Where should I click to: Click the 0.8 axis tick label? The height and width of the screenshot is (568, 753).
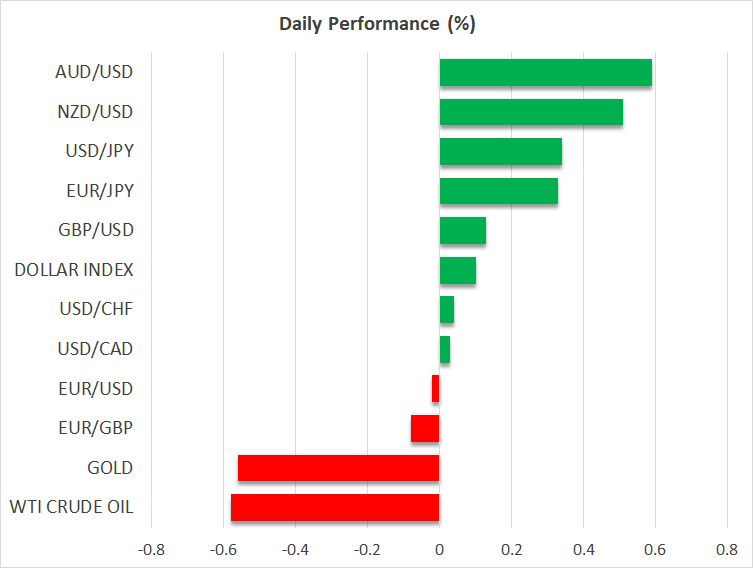(727, 549)
